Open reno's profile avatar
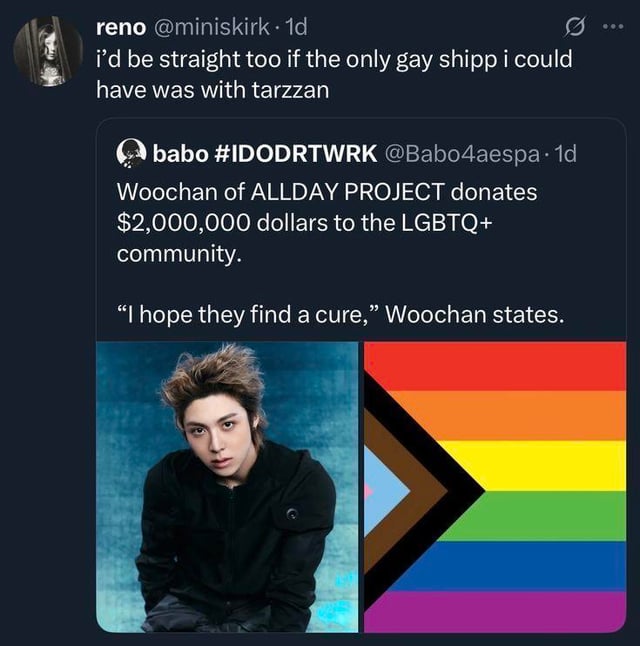The image size is (640, 646). (x=48, y=51)
